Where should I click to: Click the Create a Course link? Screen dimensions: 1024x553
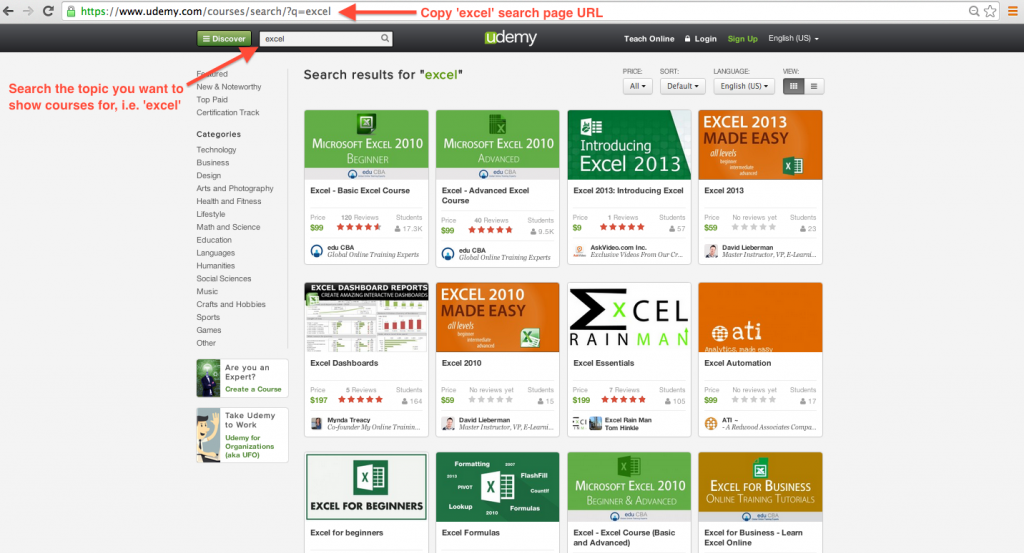(x=253, y=389)
